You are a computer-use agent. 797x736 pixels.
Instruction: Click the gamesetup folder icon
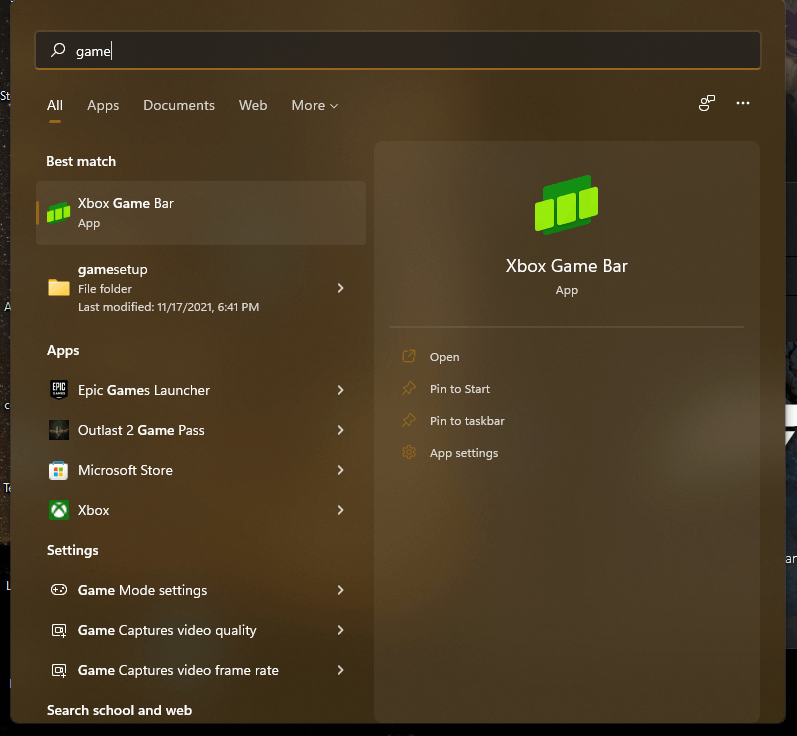point(58,288)
